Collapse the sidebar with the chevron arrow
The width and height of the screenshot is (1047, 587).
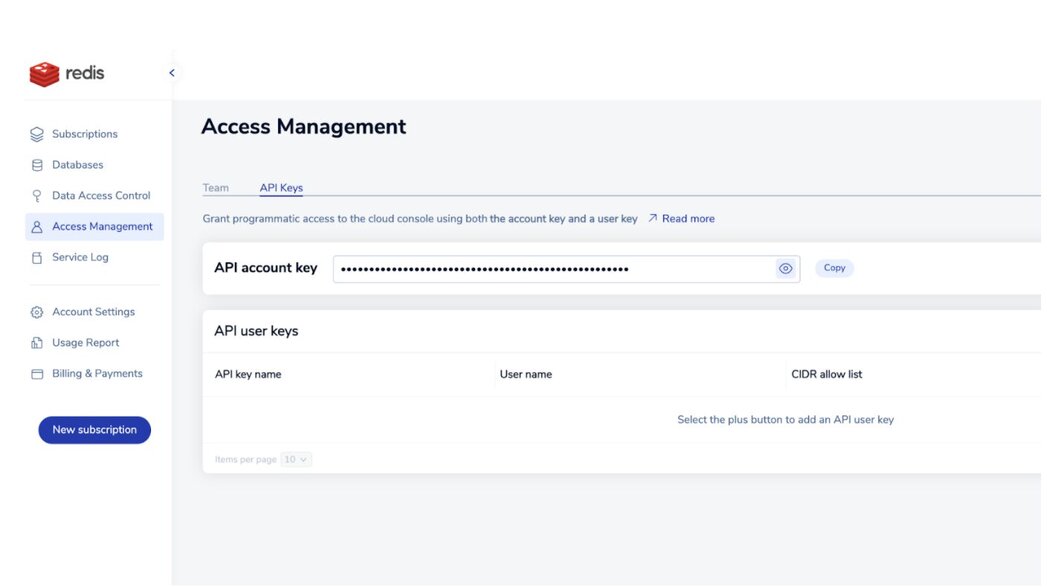click(x=171, y=73)
